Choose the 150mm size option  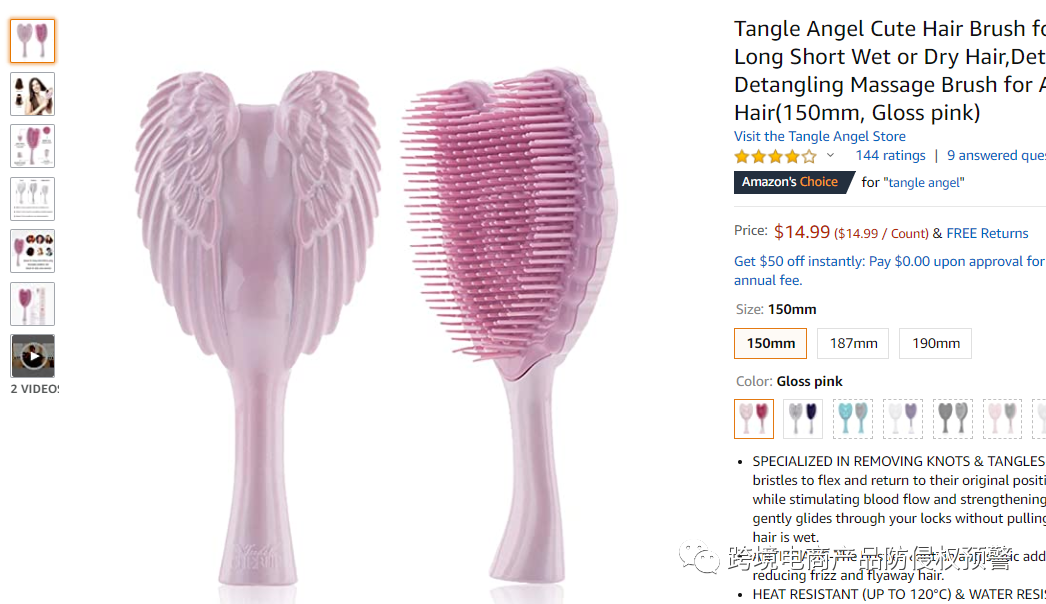[x=770, y=343]
